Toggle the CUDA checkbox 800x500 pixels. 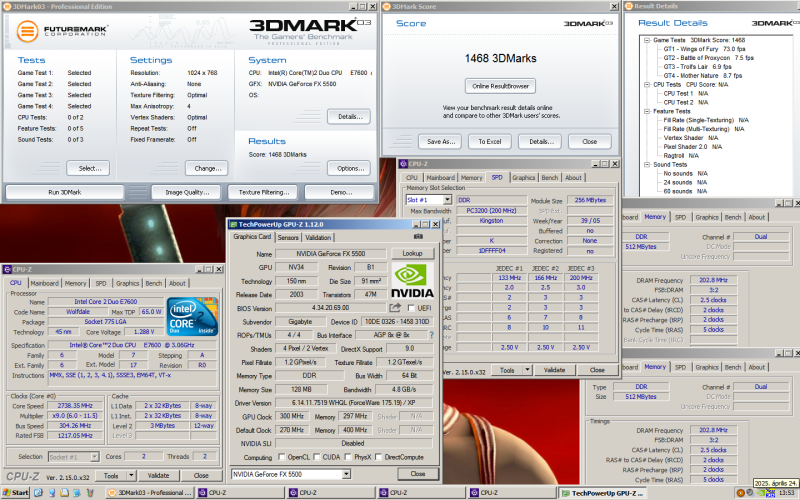click(x=317, y=457)
